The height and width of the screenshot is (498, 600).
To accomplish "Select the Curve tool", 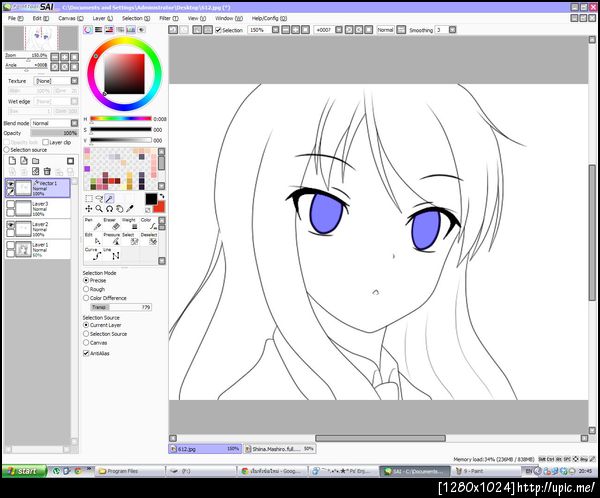I will (93, 254).
